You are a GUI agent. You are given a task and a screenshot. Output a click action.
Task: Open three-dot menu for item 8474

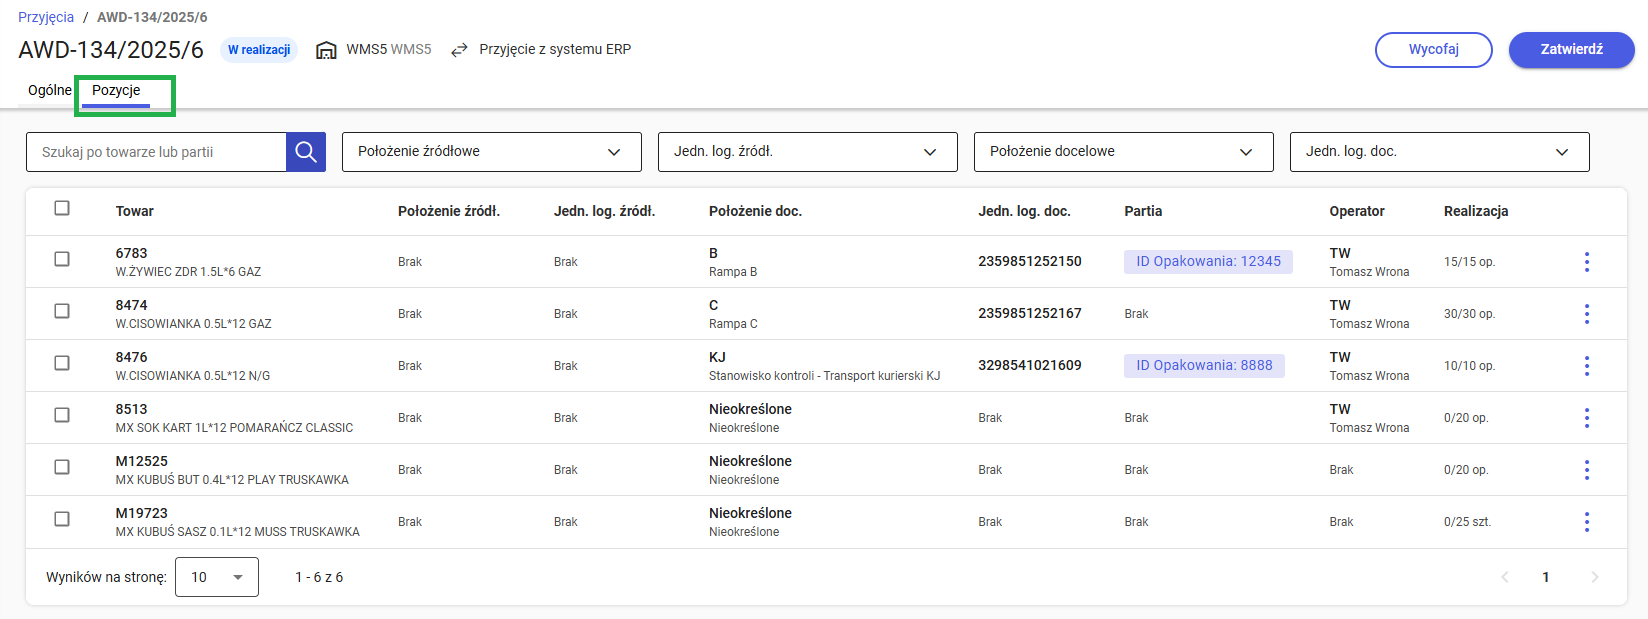[1586, 314]
